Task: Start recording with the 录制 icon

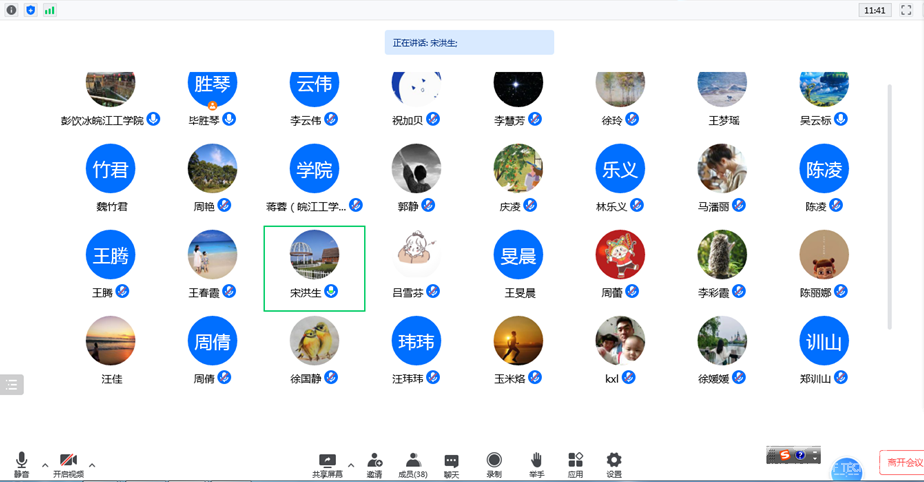Action: click(494, 461)
